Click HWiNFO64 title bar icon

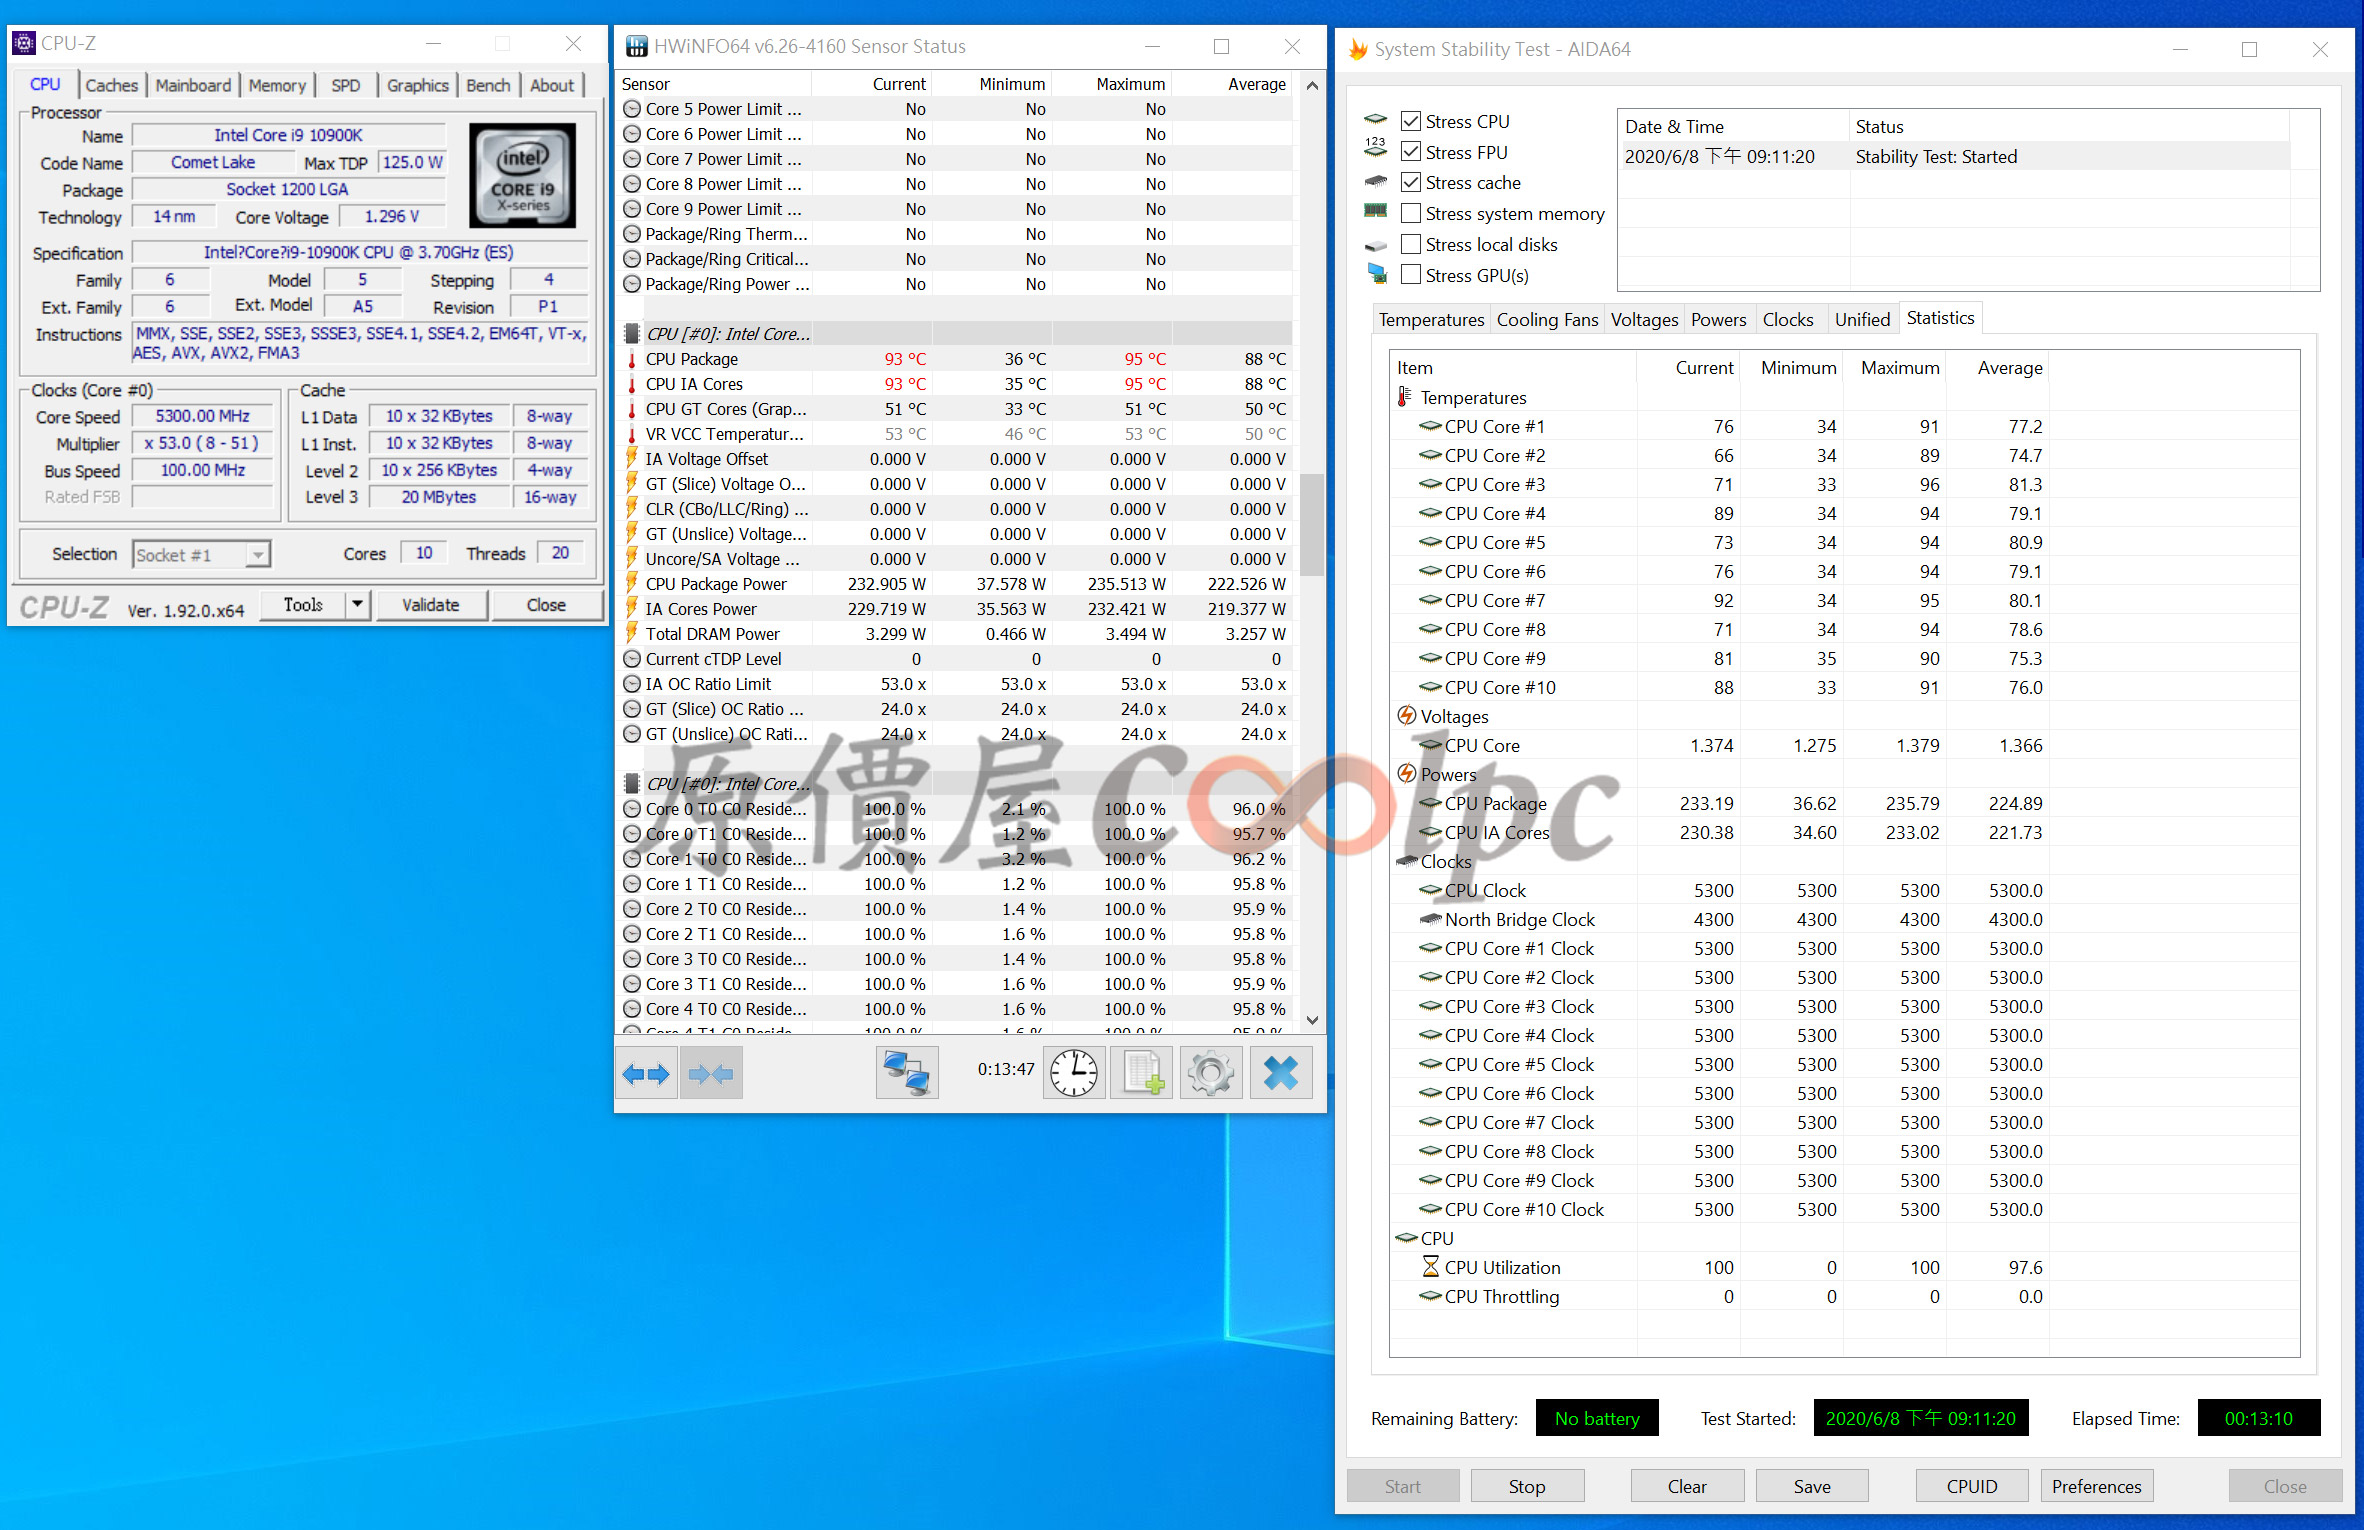[x=636, y=46]
